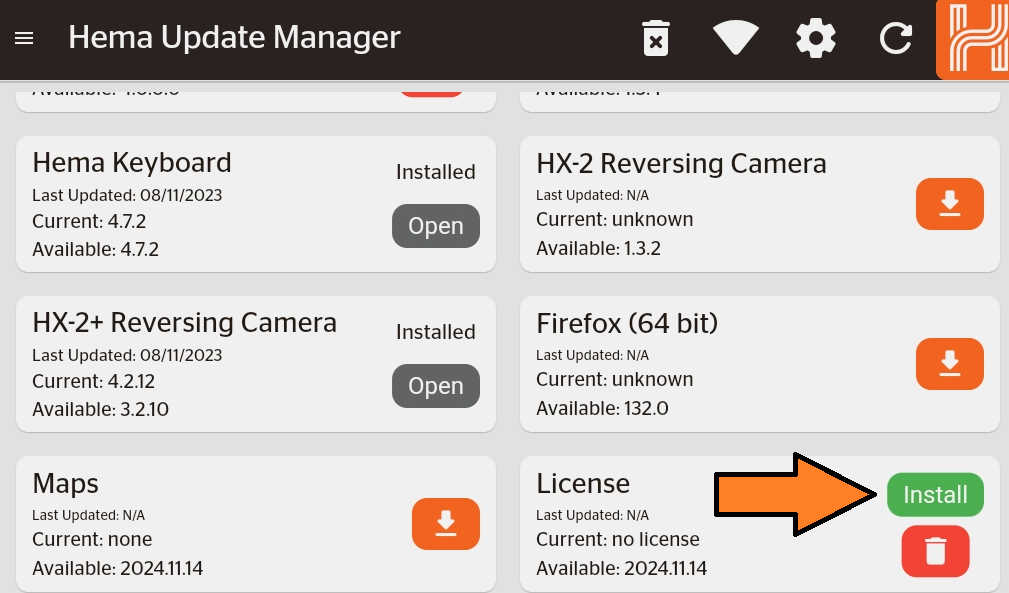Click the Hema Update Manager title text

(234, 38)
